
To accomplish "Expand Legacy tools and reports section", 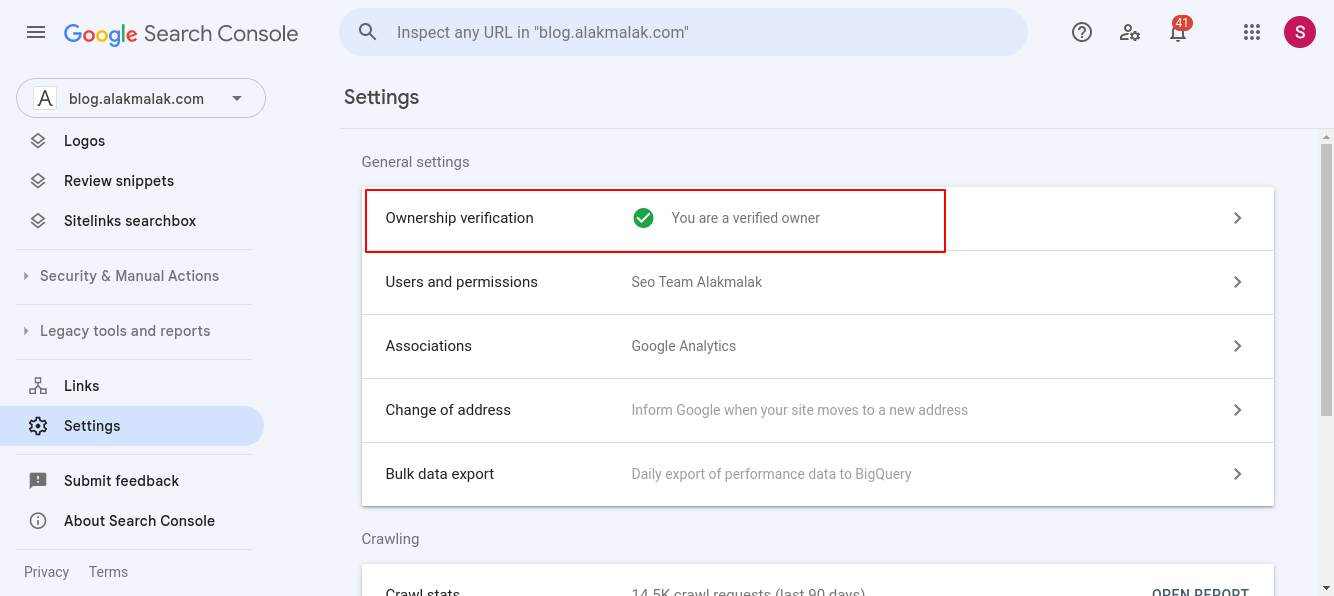I will (x=125, y=330).
